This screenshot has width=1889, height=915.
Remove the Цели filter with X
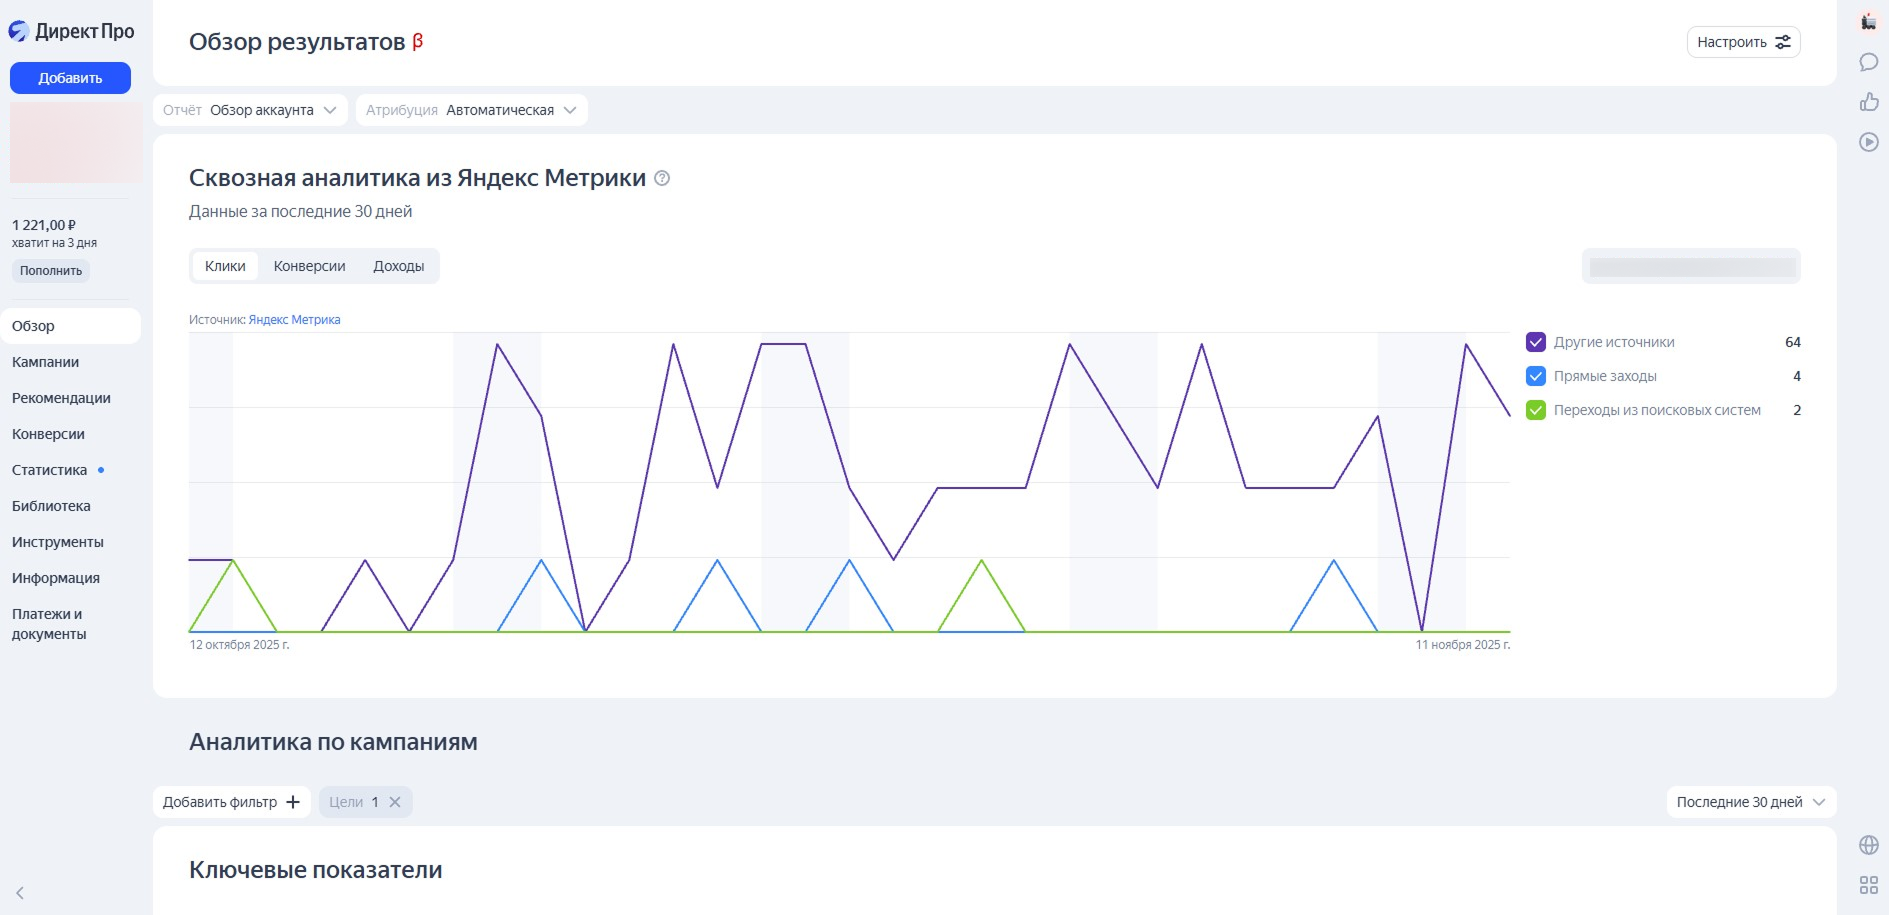395,802
